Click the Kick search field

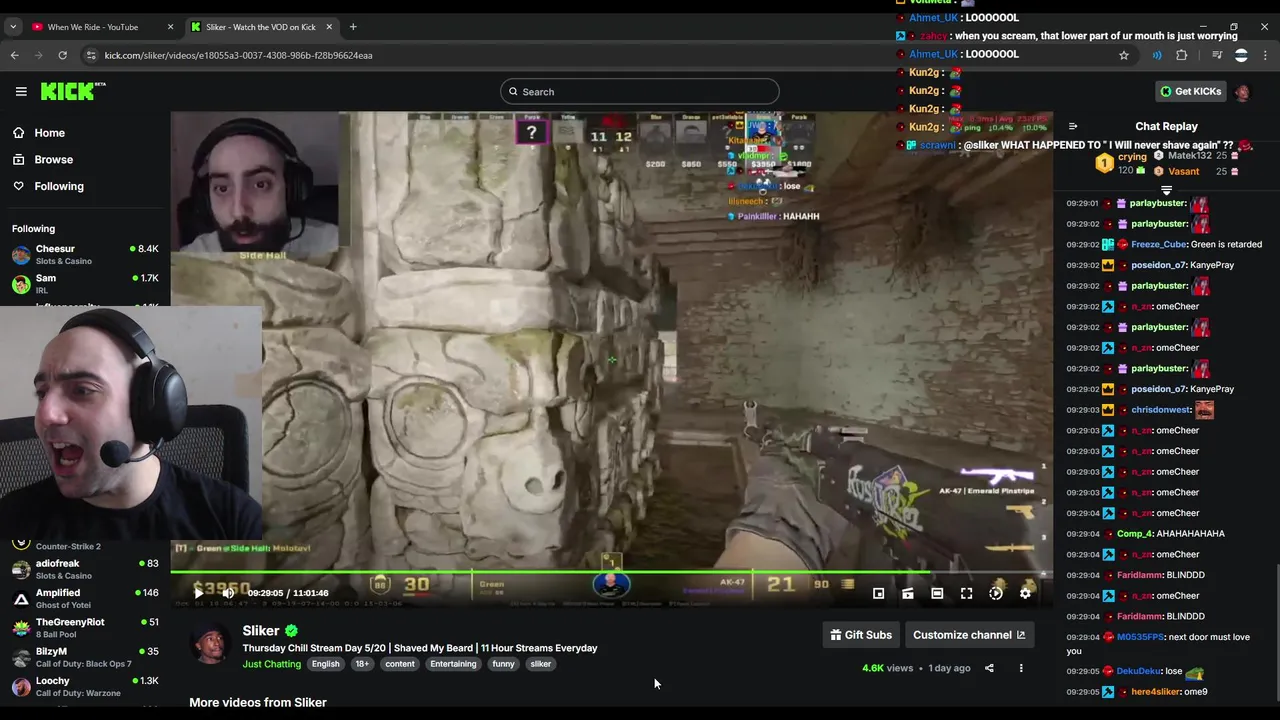[640, 92]
